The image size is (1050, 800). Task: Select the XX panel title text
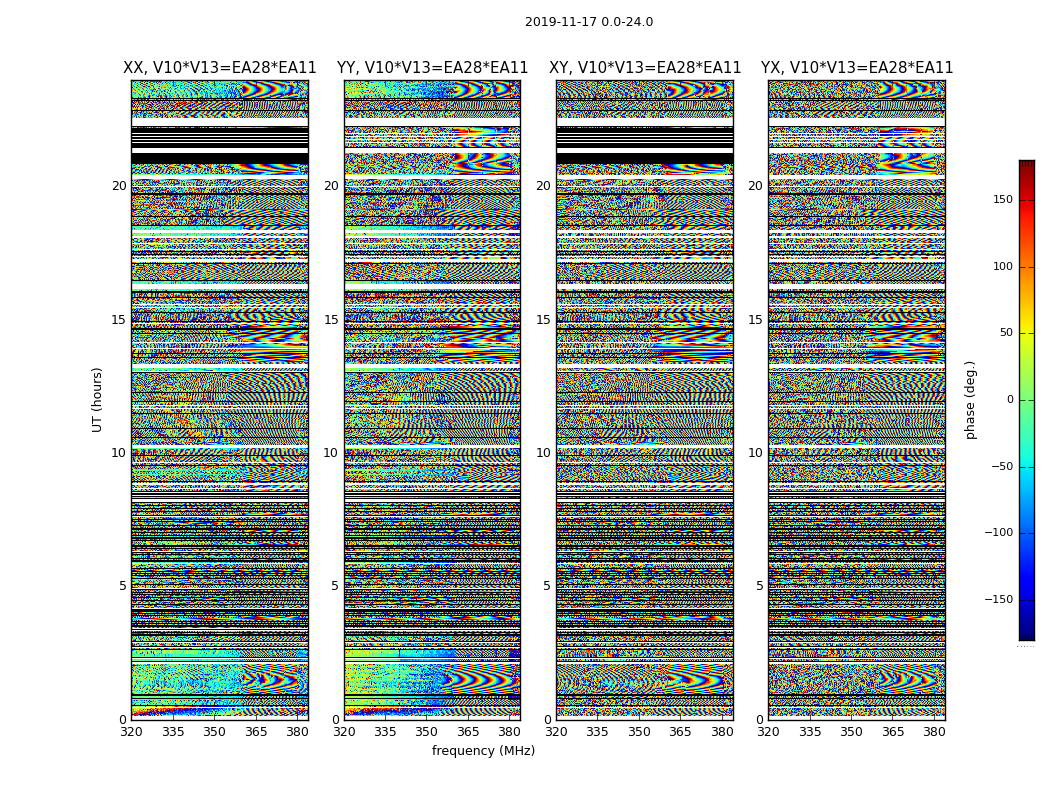click(219, 68)
